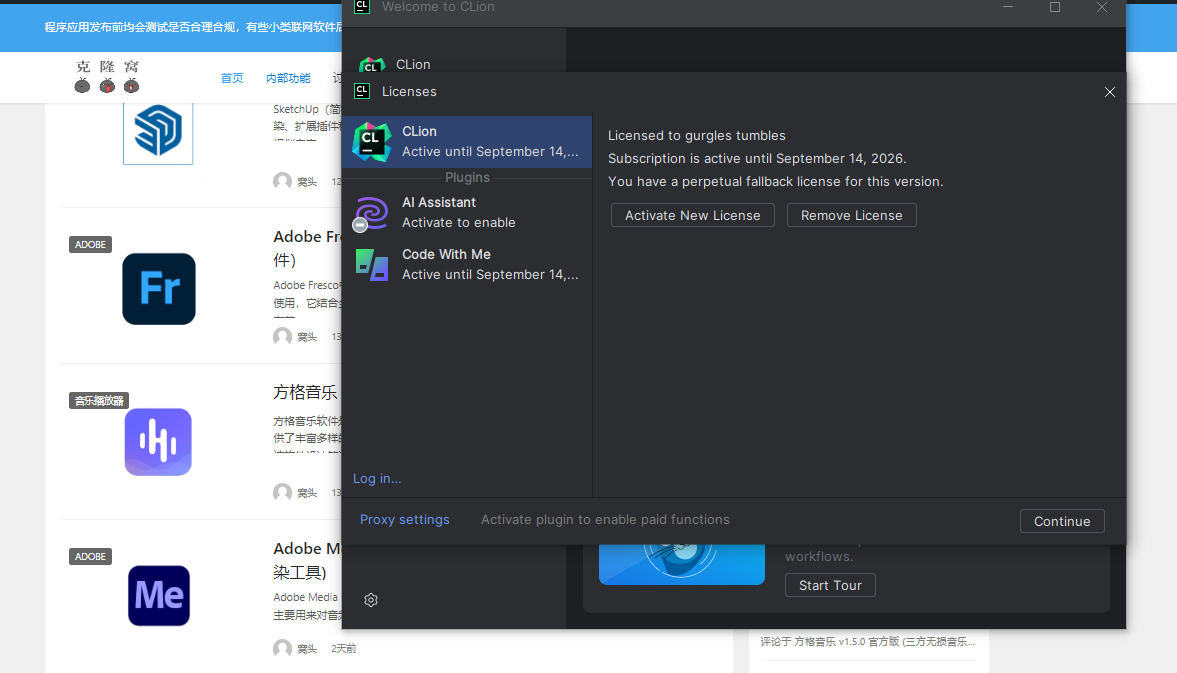Viewport: 1177px width, 673px height.
Task: Click author avatar in 方格音乐 post
Action: click(282, 492)
